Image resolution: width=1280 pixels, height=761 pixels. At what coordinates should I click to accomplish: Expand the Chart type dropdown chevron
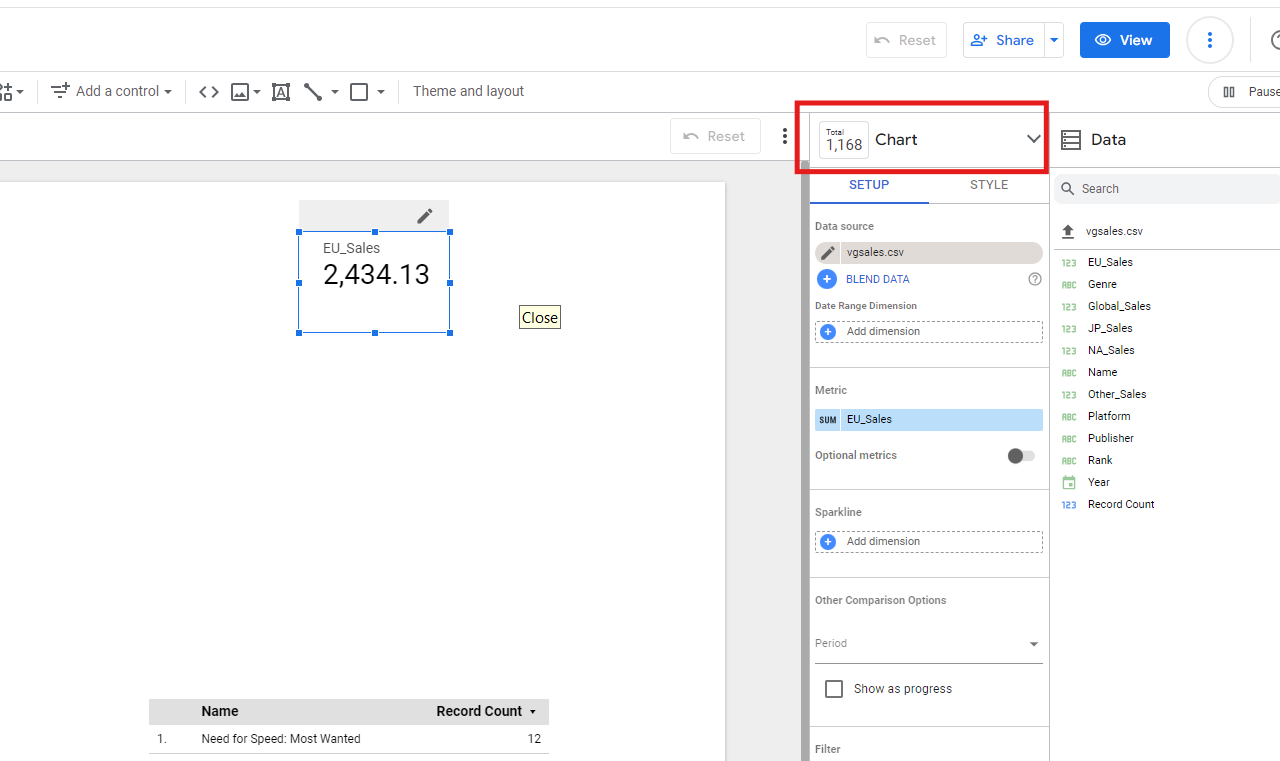click(x=1033, y=139)
